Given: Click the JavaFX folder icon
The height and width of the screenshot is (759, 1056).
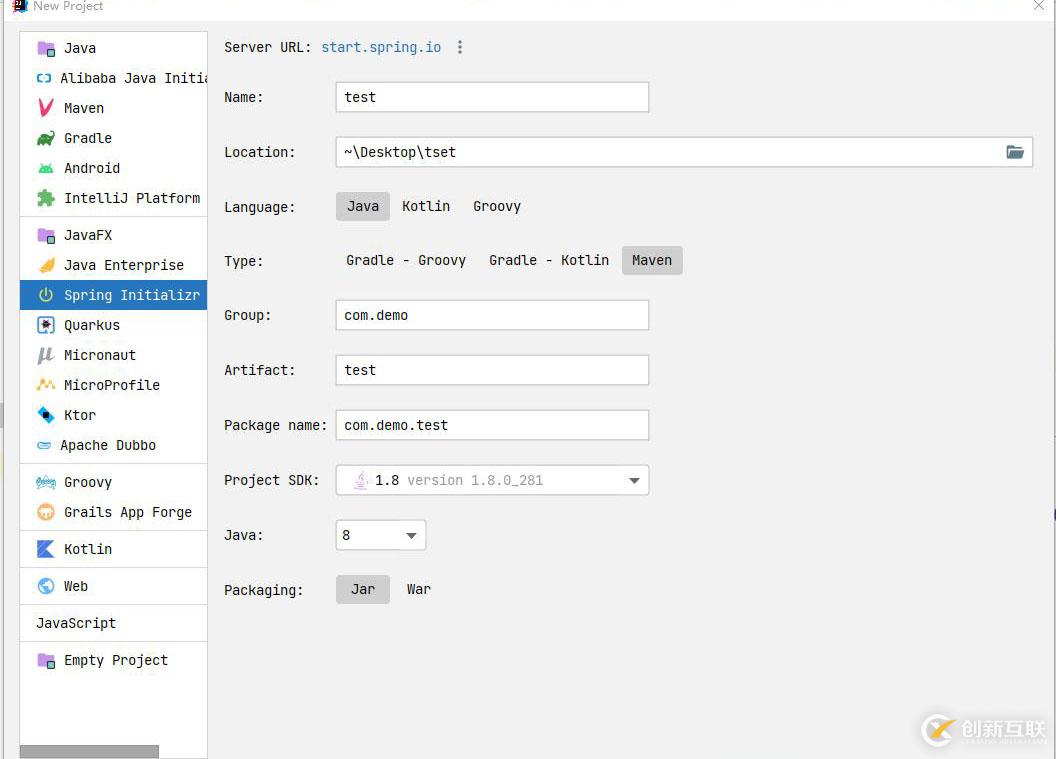Looking at the screenshot, I should coord(46,235).
